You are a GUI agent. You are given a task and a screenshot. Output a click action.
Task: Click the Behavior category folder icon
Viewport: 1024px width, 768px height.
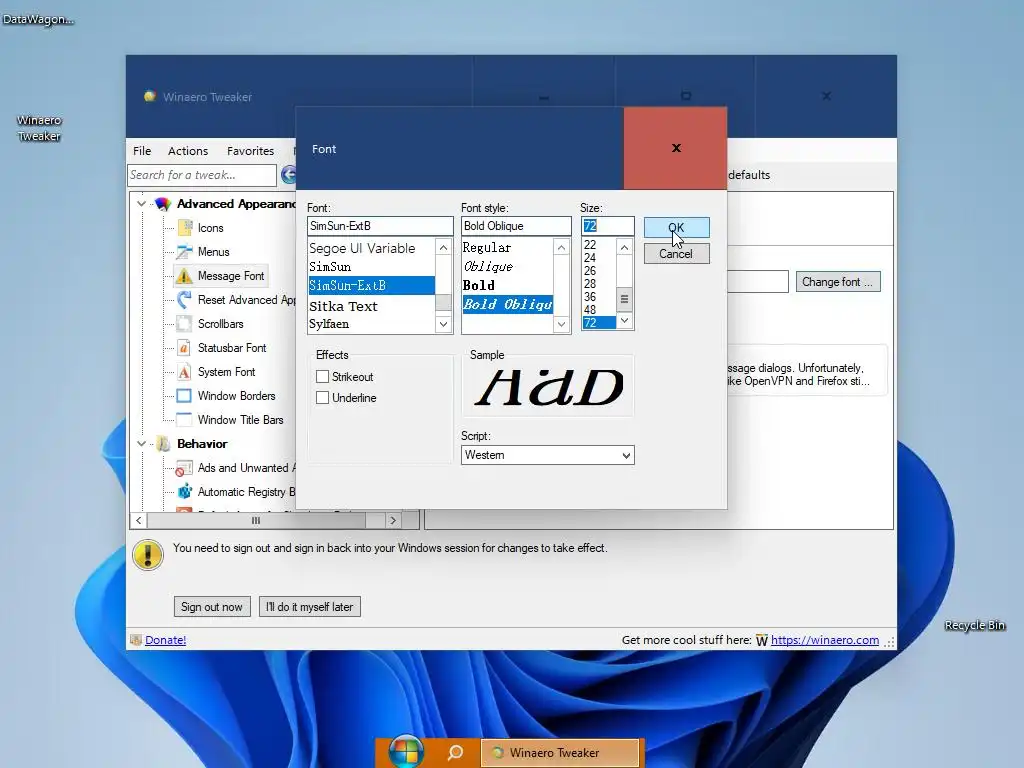tap(163, 444)
